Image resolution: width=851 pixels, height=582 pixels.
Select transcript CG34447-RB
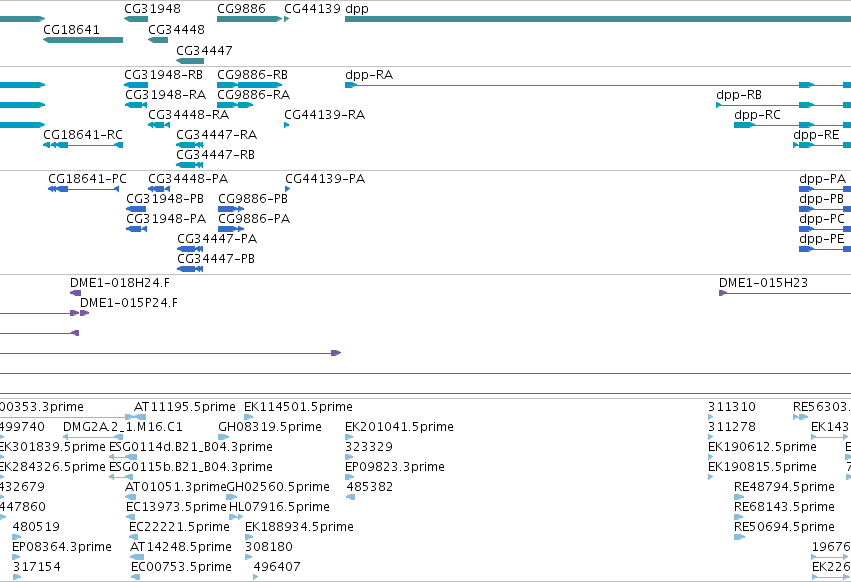point(215,155)
